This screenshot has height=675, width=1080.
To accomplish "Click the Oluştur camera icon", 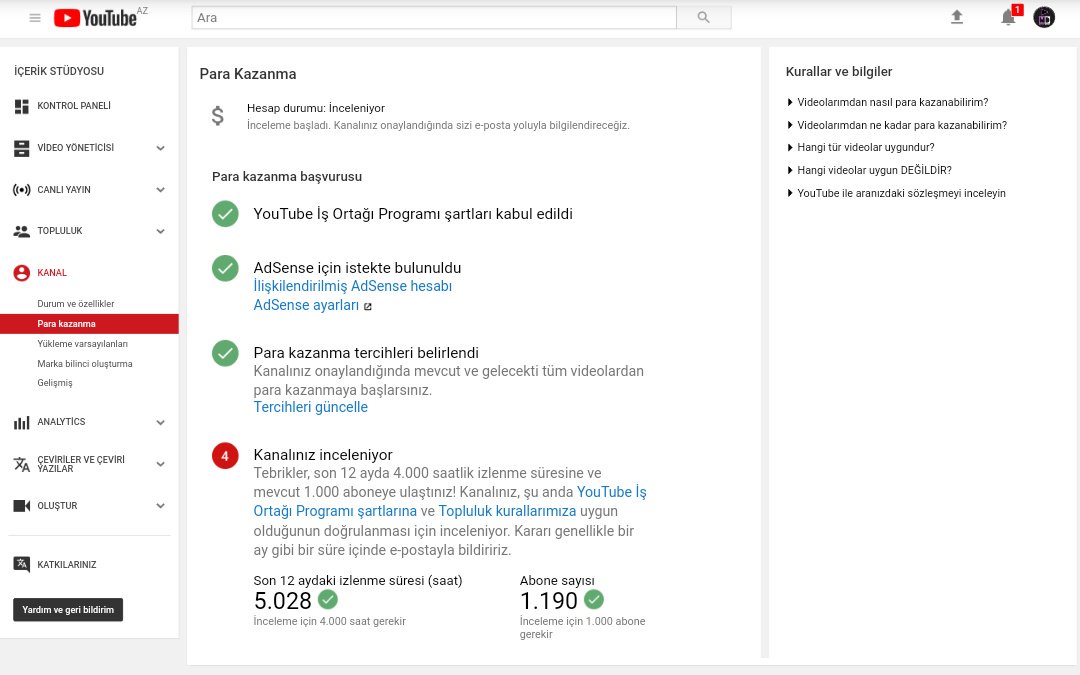I will pyautogui.click(x=21, y=506).
